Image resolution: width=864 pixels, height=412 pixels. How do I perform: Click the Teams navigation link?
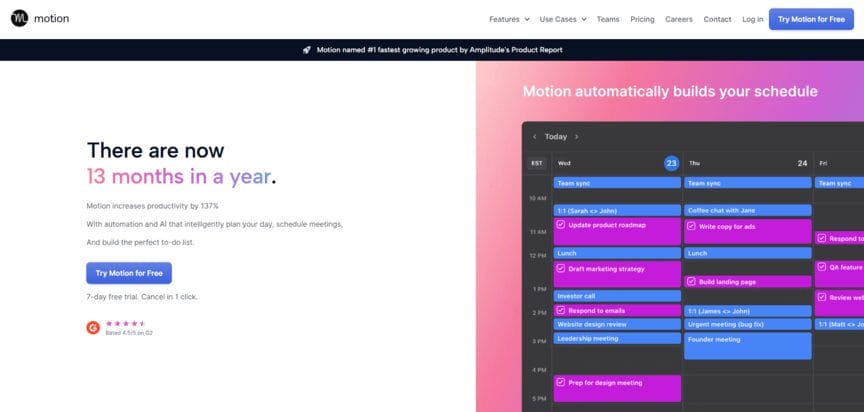tap(608, 19)
